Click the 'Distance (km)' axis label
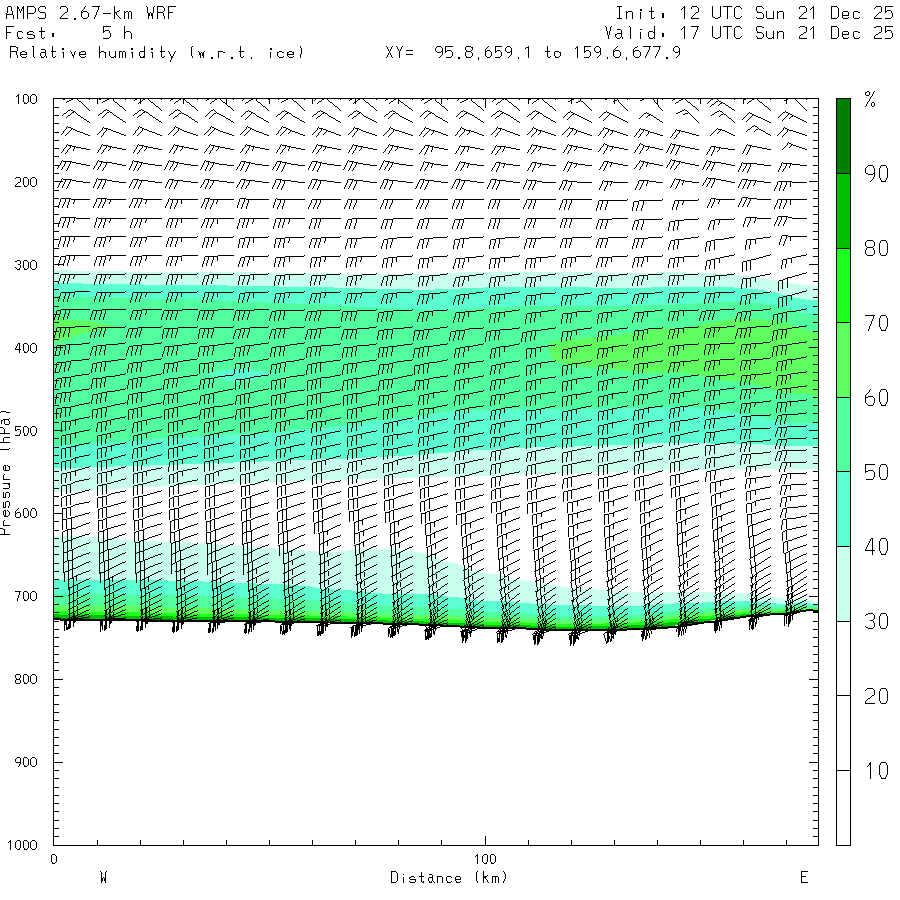The height and width of the screenshot is (900, 900). 448,878
